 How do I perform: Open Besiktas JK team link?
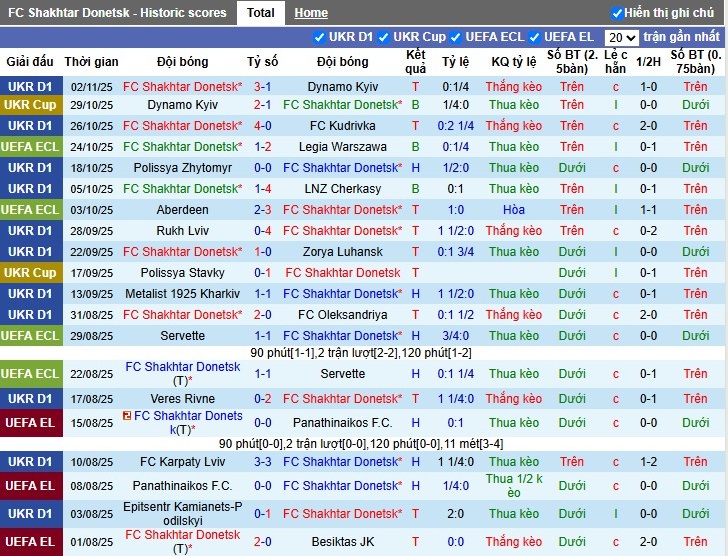coord(343,542)
